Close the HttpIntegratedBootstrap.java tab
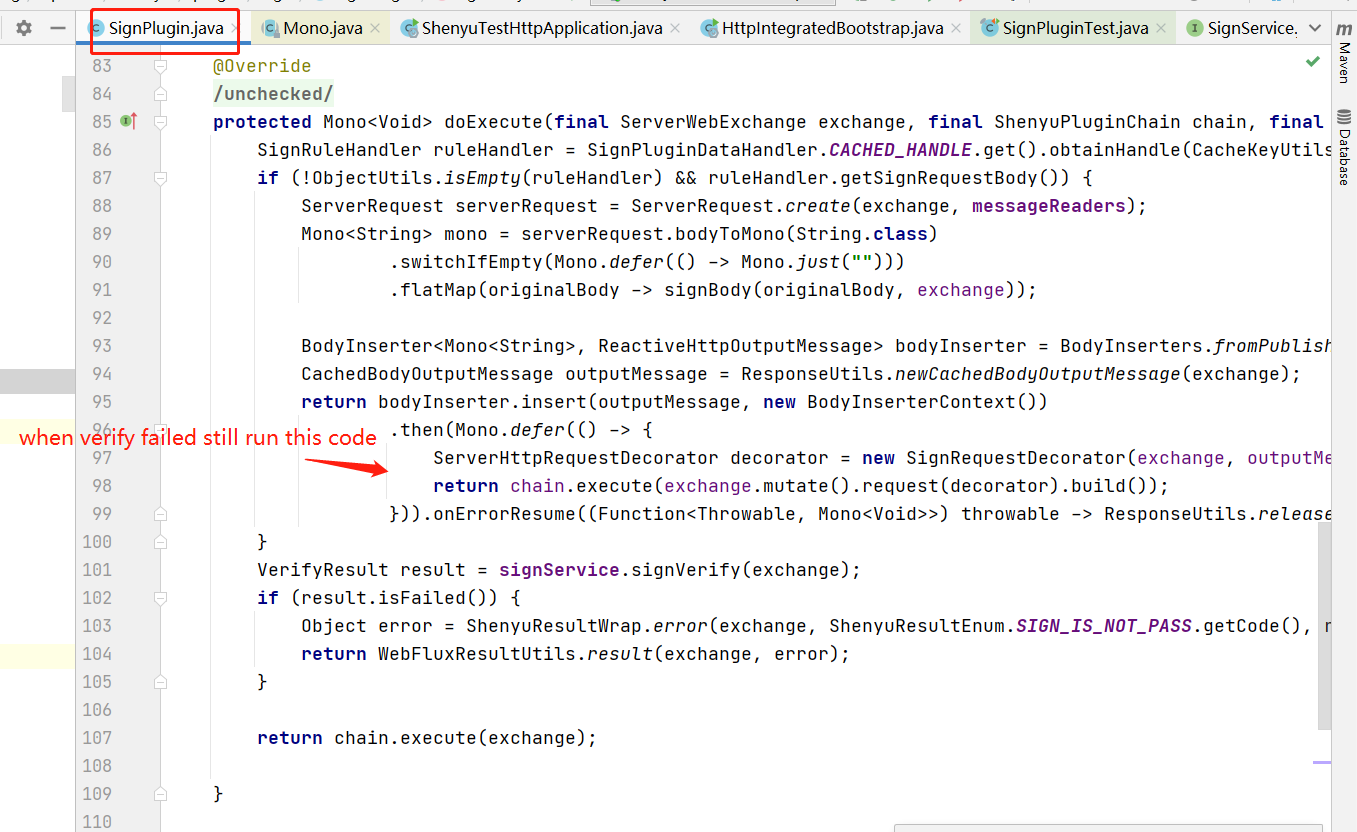The width and height of the screenshot is (1357, 832). tap(957, 28)
